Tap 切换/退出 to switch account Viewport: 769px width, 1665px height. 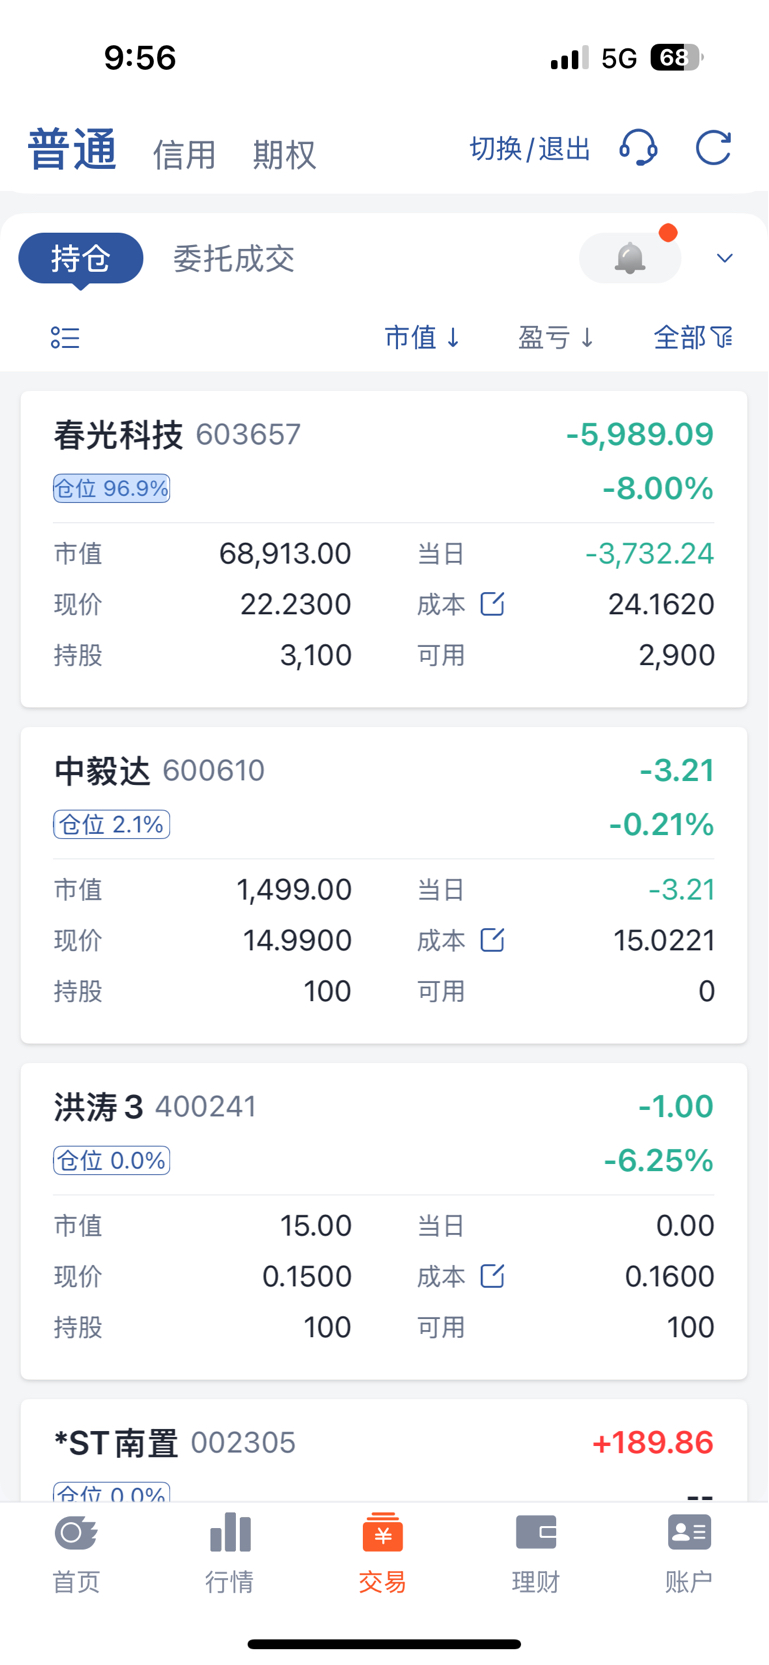530,149
